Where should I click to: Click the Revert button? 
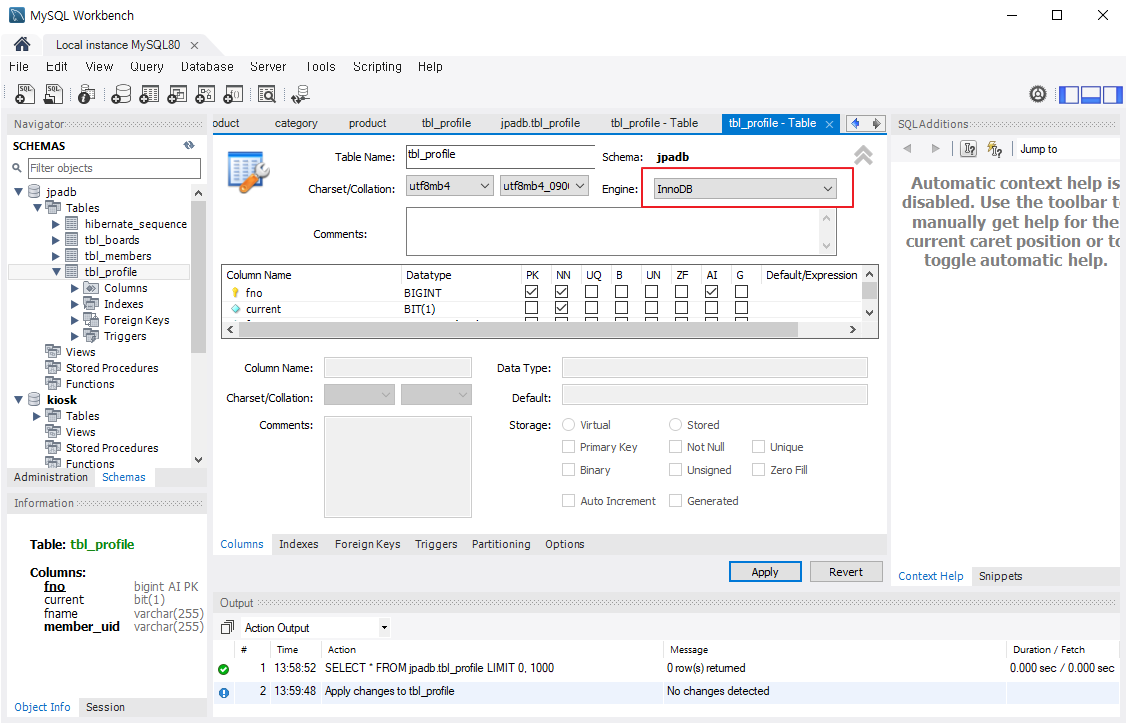[x=846, y=572]
